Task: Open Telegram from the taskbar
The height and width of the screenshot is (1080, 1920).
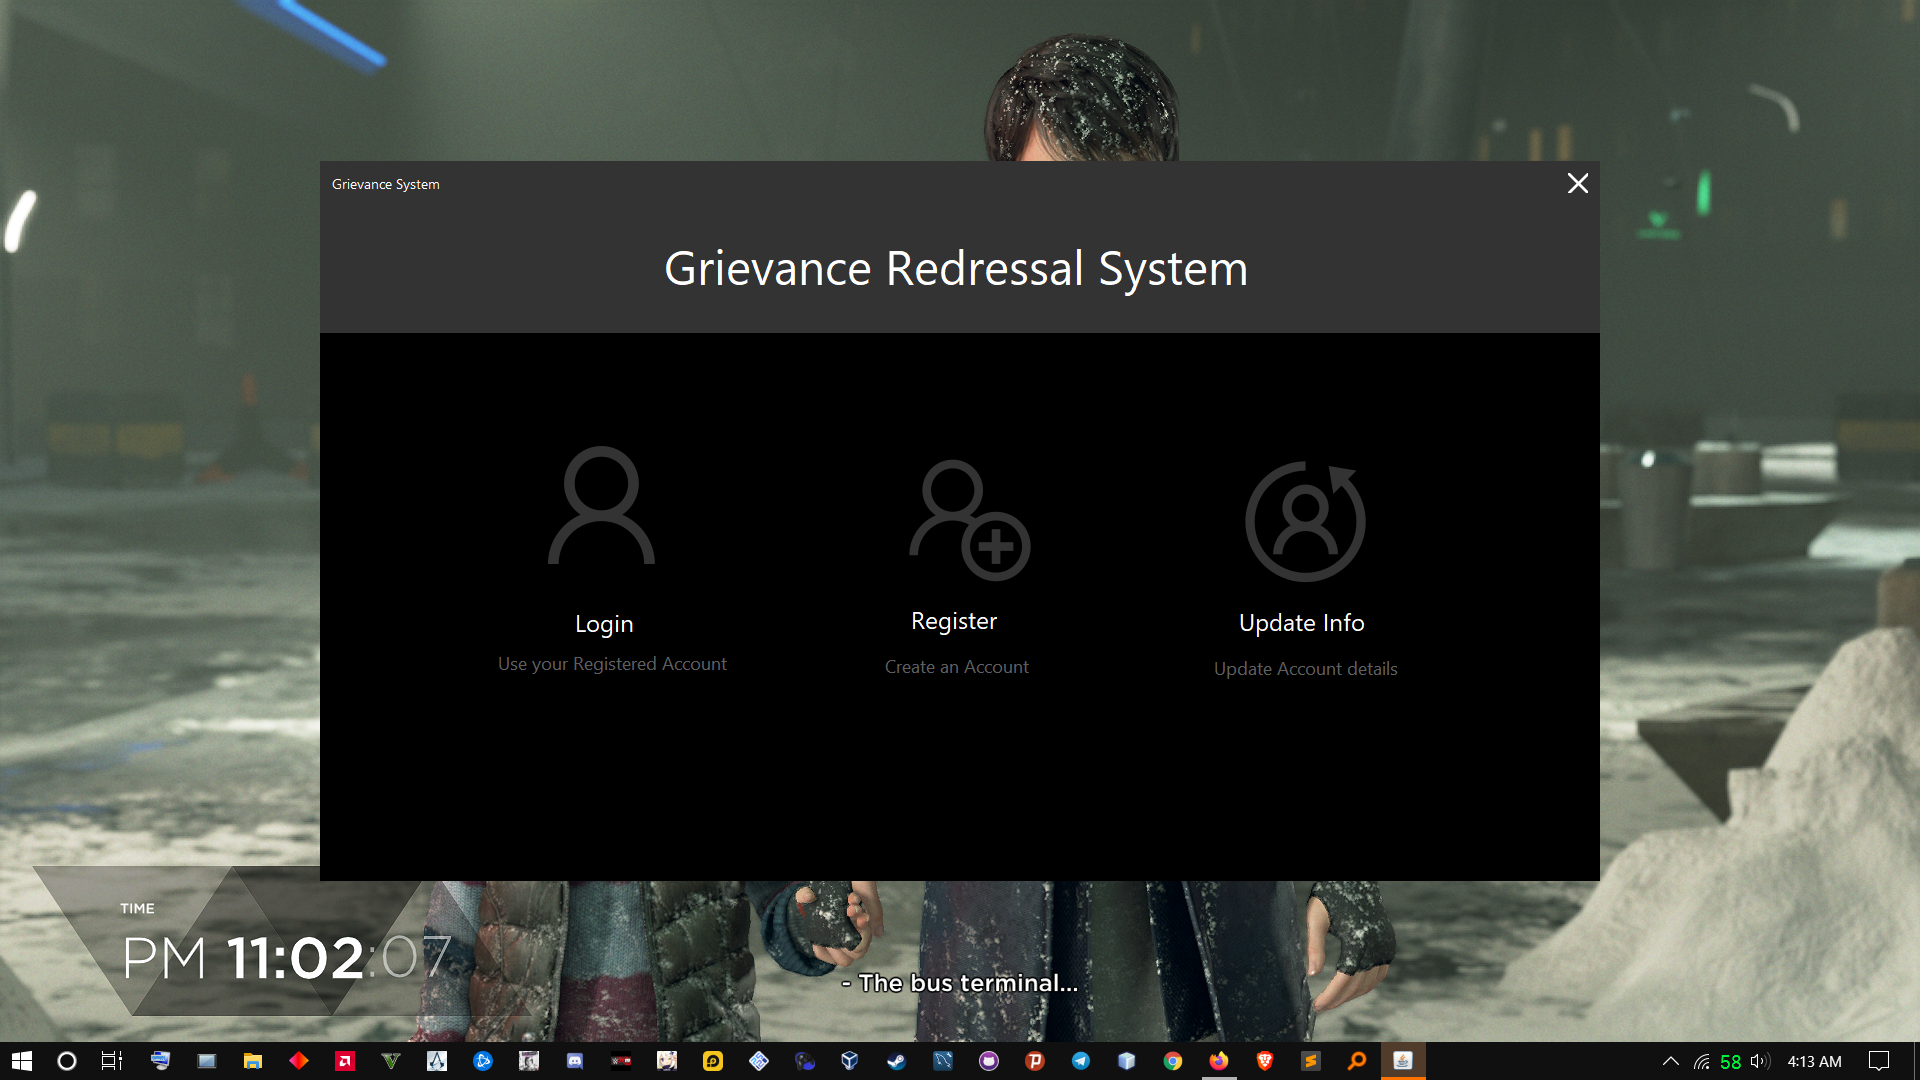Action: (x=1081, y=1061)
